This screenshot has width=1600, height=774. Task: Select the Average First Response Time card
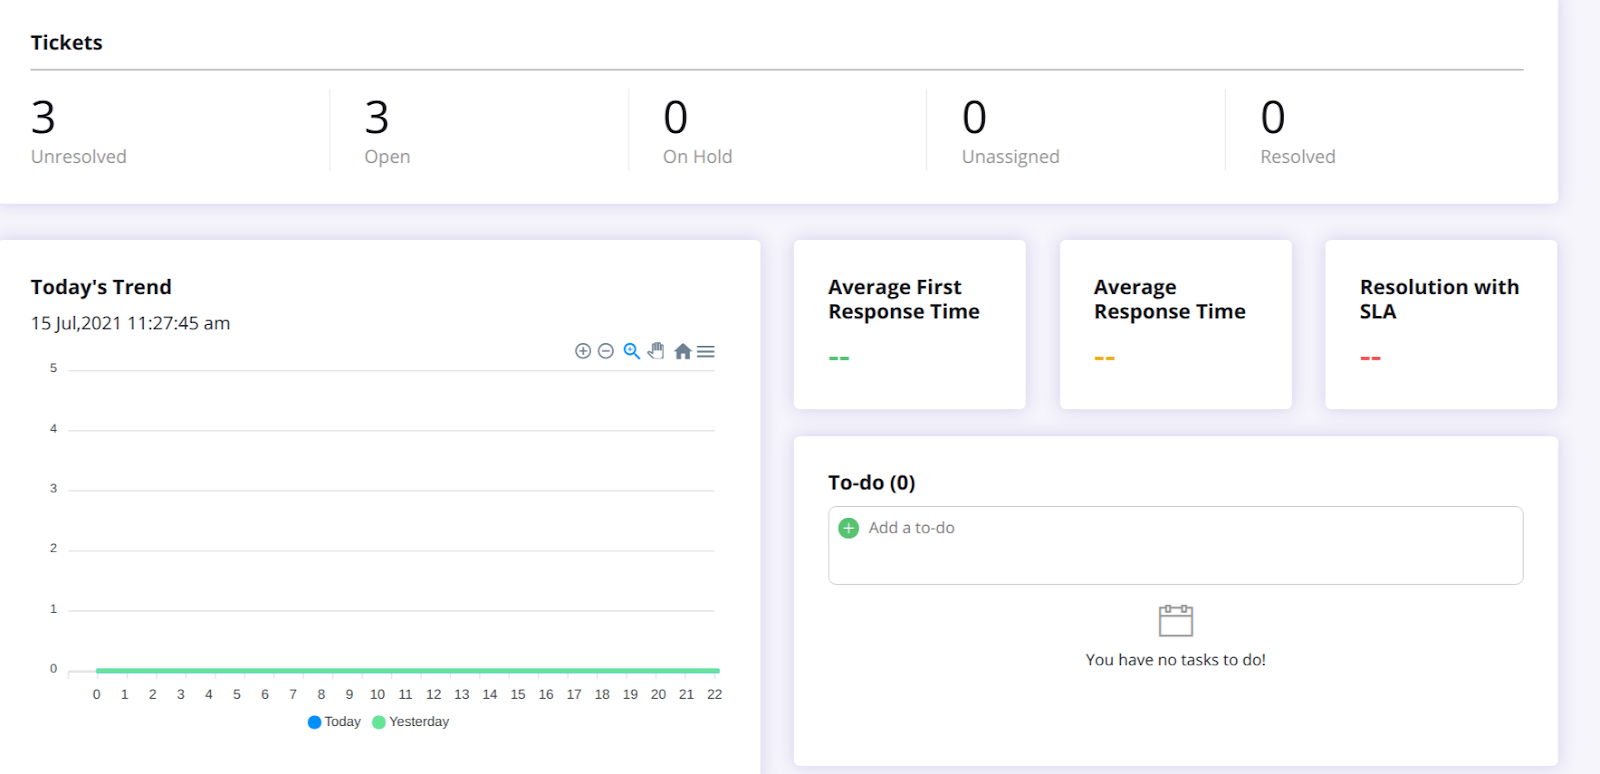tap(910, 324)
